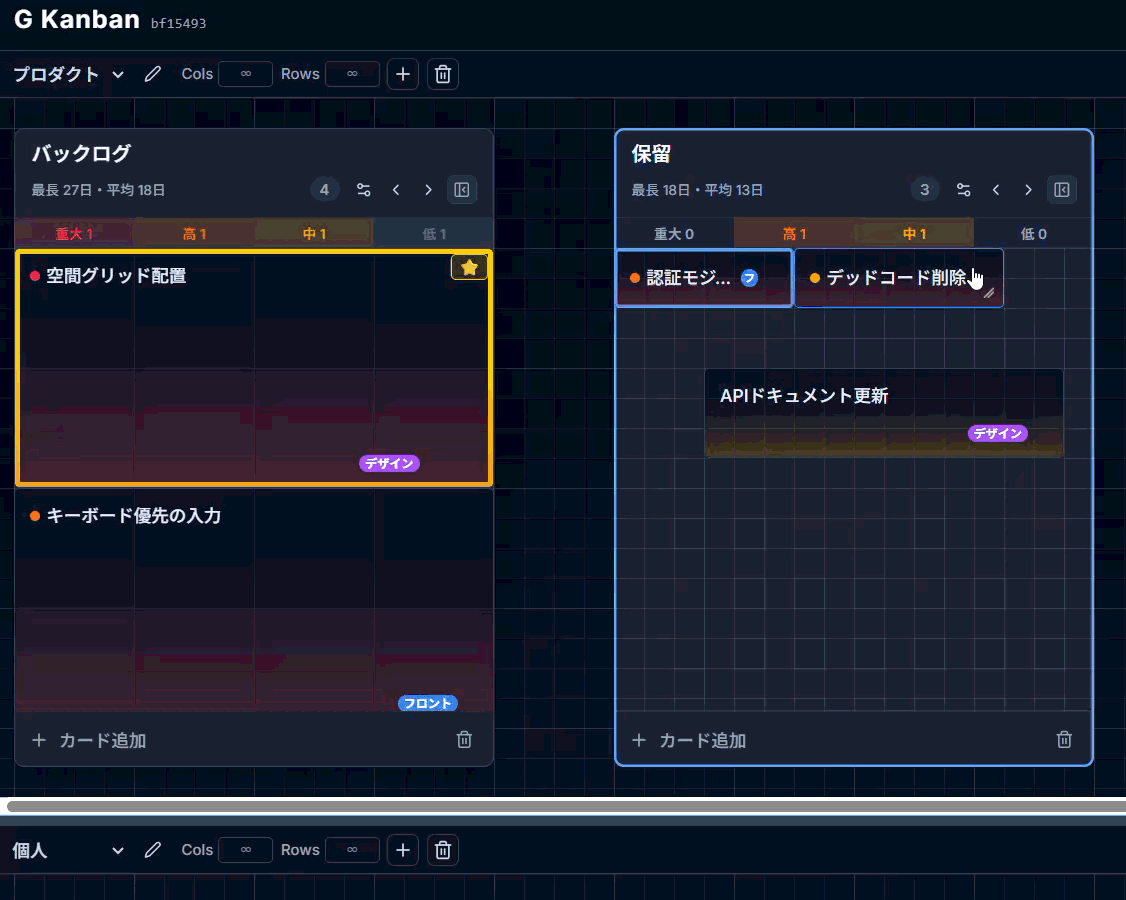Move バックログ column left with chevron
The width and height of the screenshot is (1126, 900).
click(396, 190)
